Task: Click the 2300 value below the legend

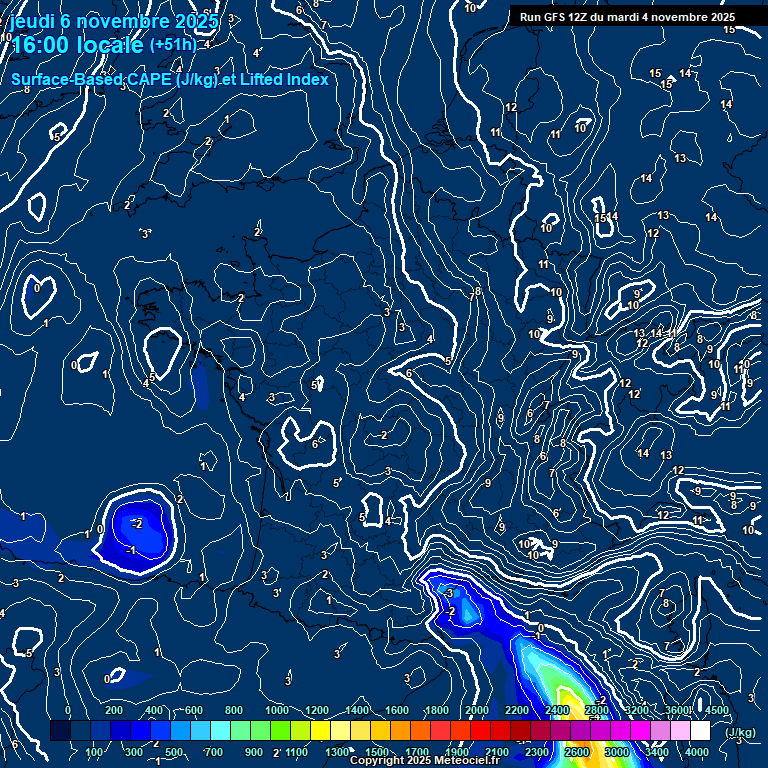Action: pos(537,752)
